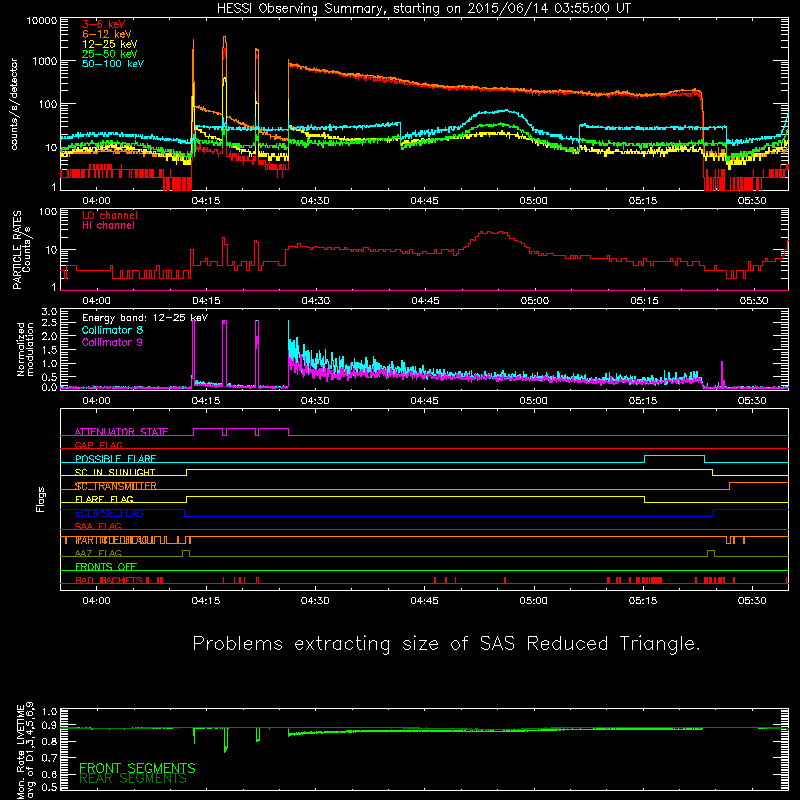Select the FRONT SEGMENTS legend label
The height and width of the screenshot is (800, 800).
pos(137,768)
